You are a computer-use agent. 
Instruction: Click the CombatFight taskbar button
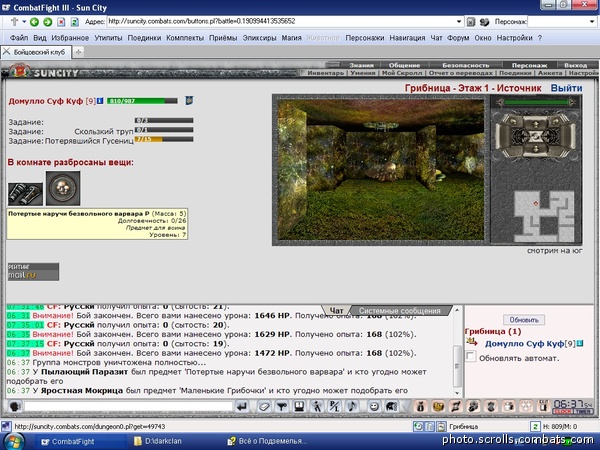(x=79, y=442)
